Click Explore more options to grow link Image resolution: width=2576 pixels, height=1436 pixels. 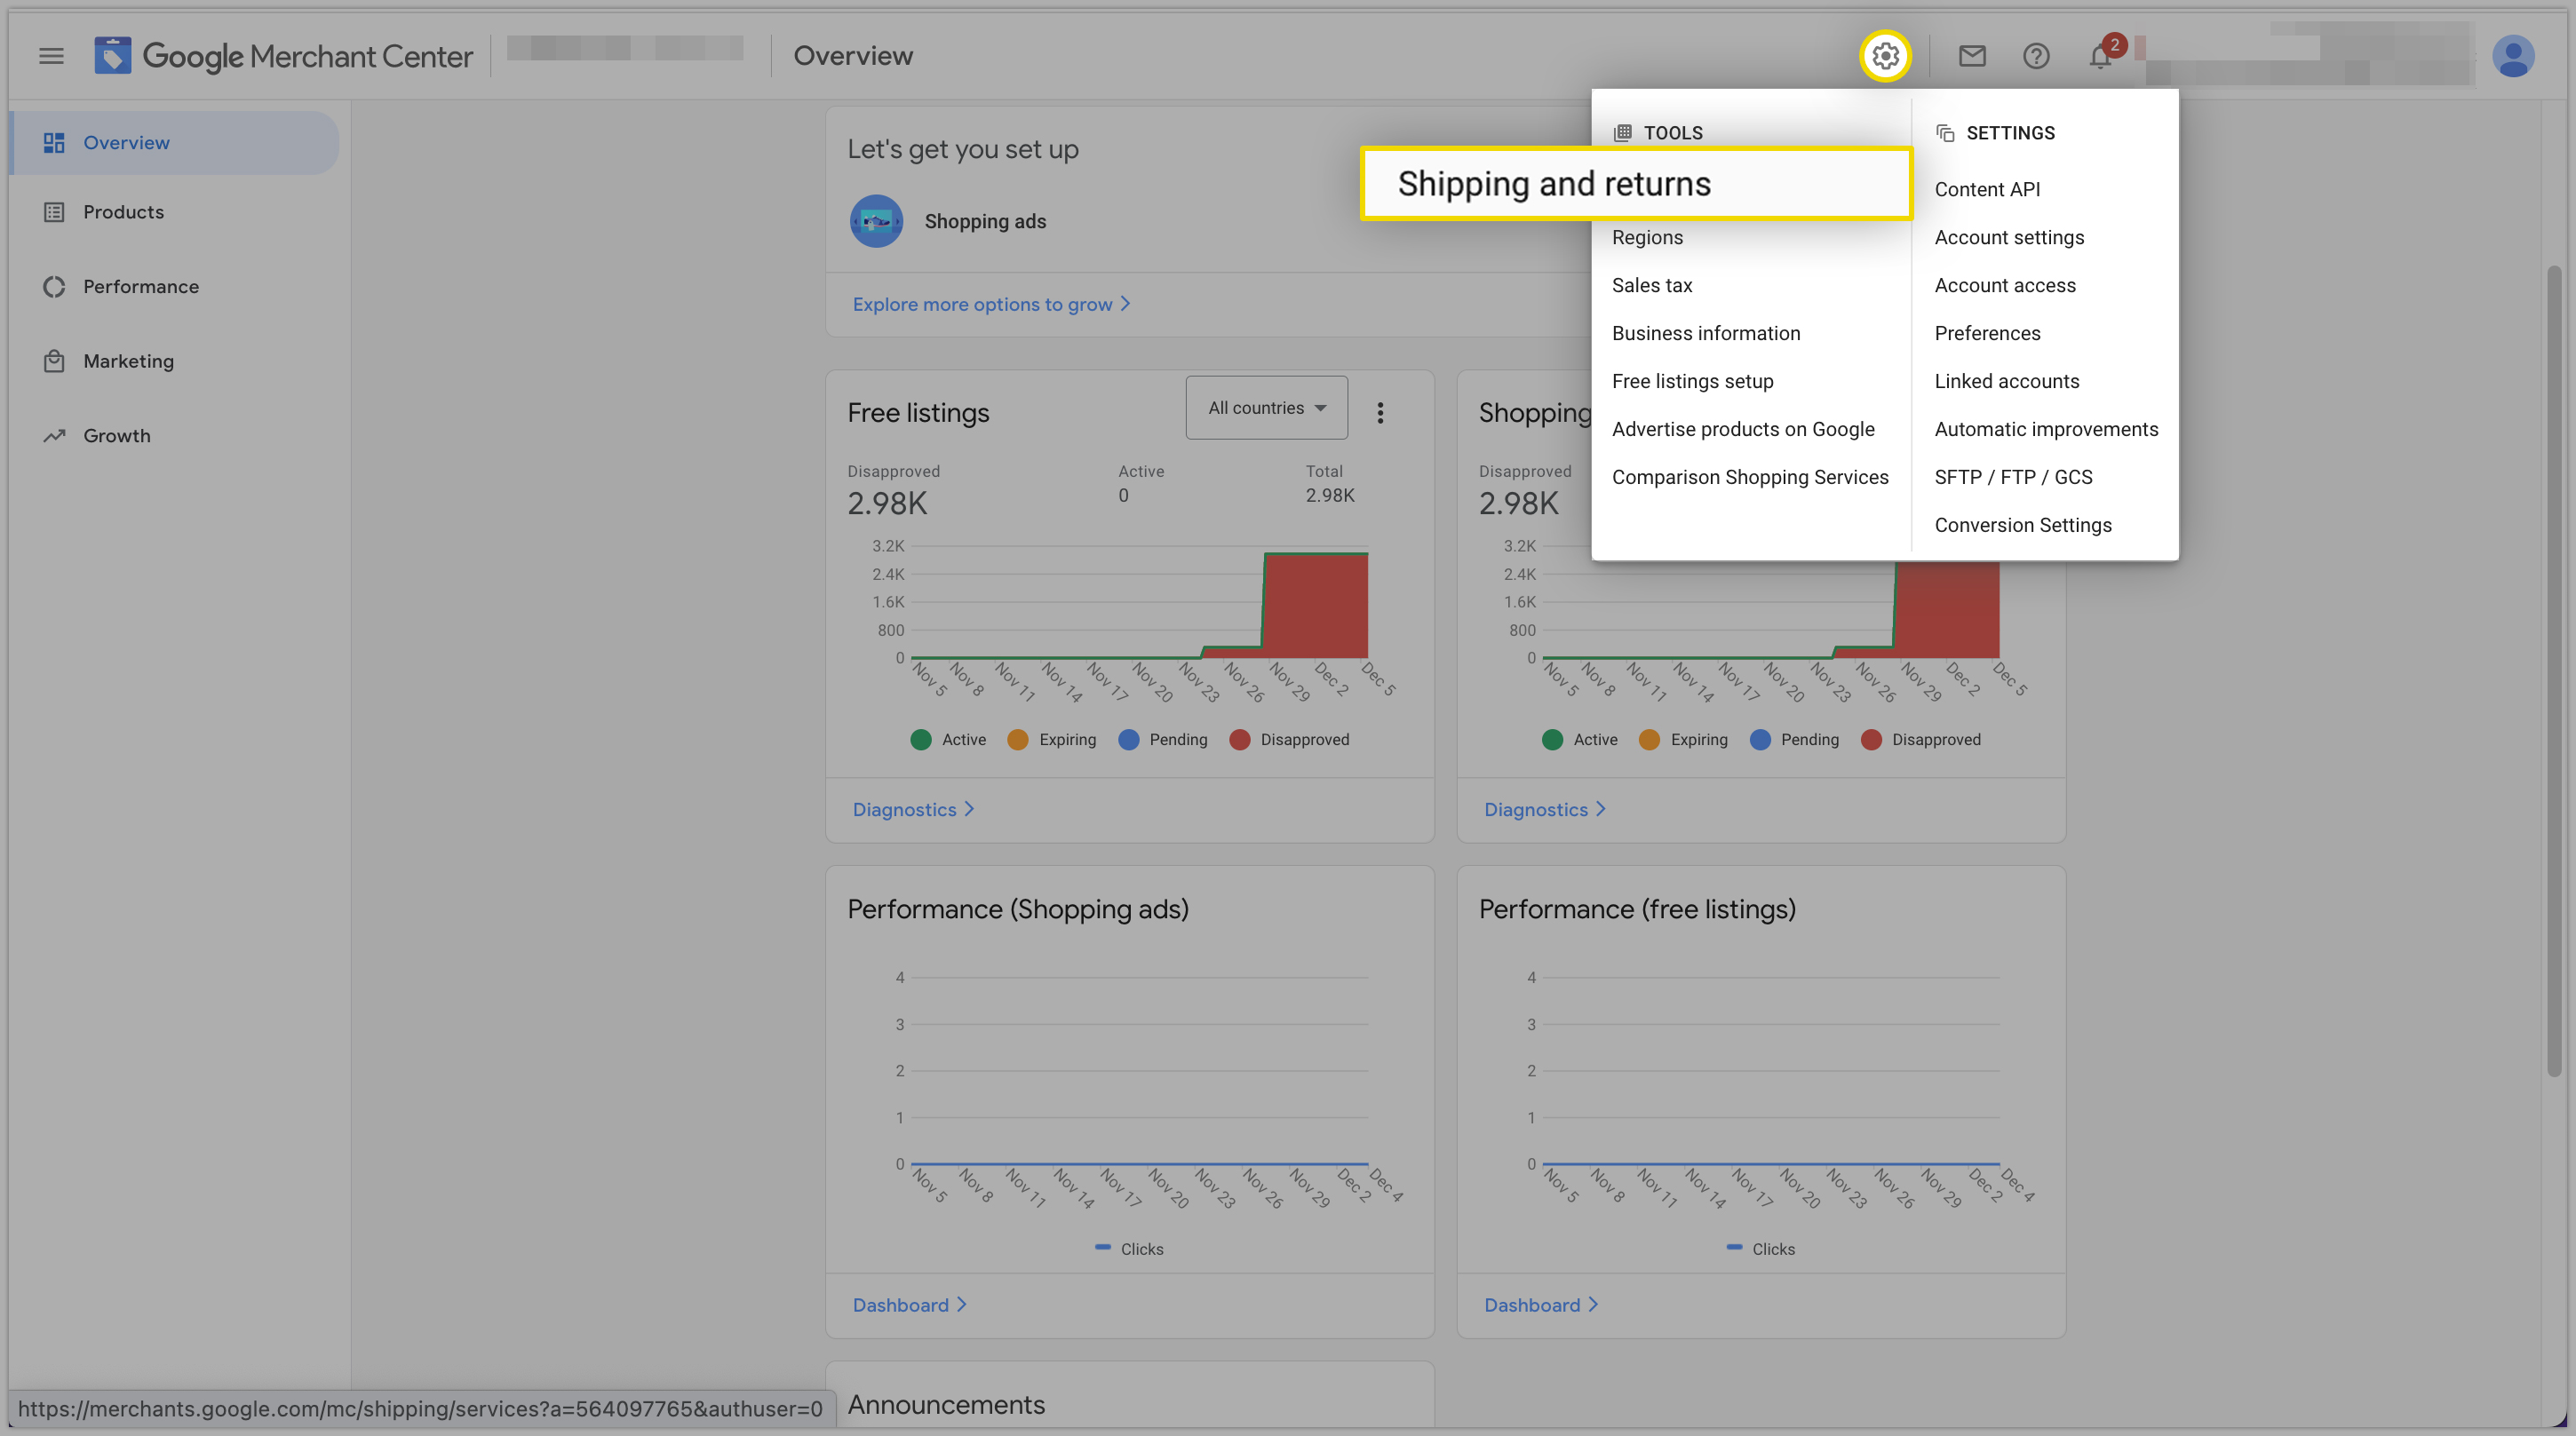991,304
